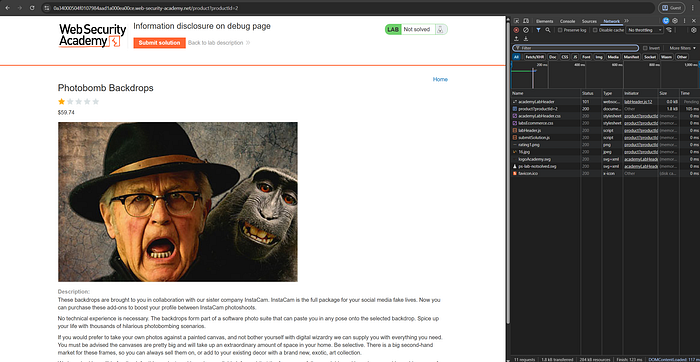Filter requests by Fetch/XHR

tap(534, 57)
